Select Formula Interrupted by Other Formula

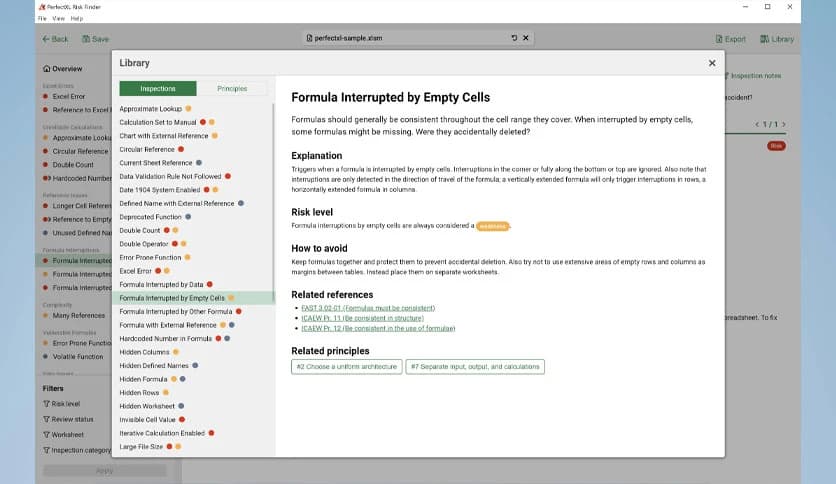tap(180, 311)
